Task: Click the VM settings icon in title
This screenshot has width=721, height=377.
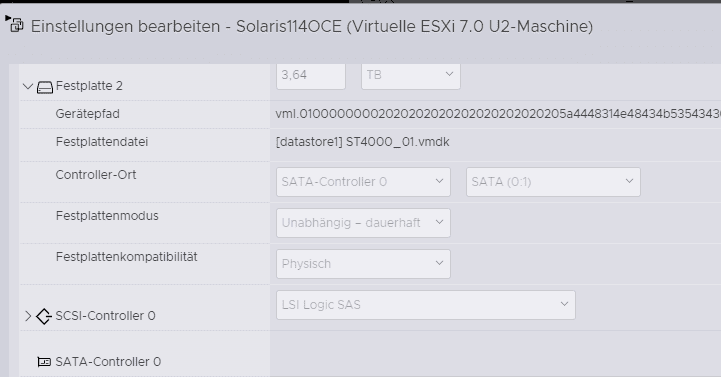Action: point(17,26)
